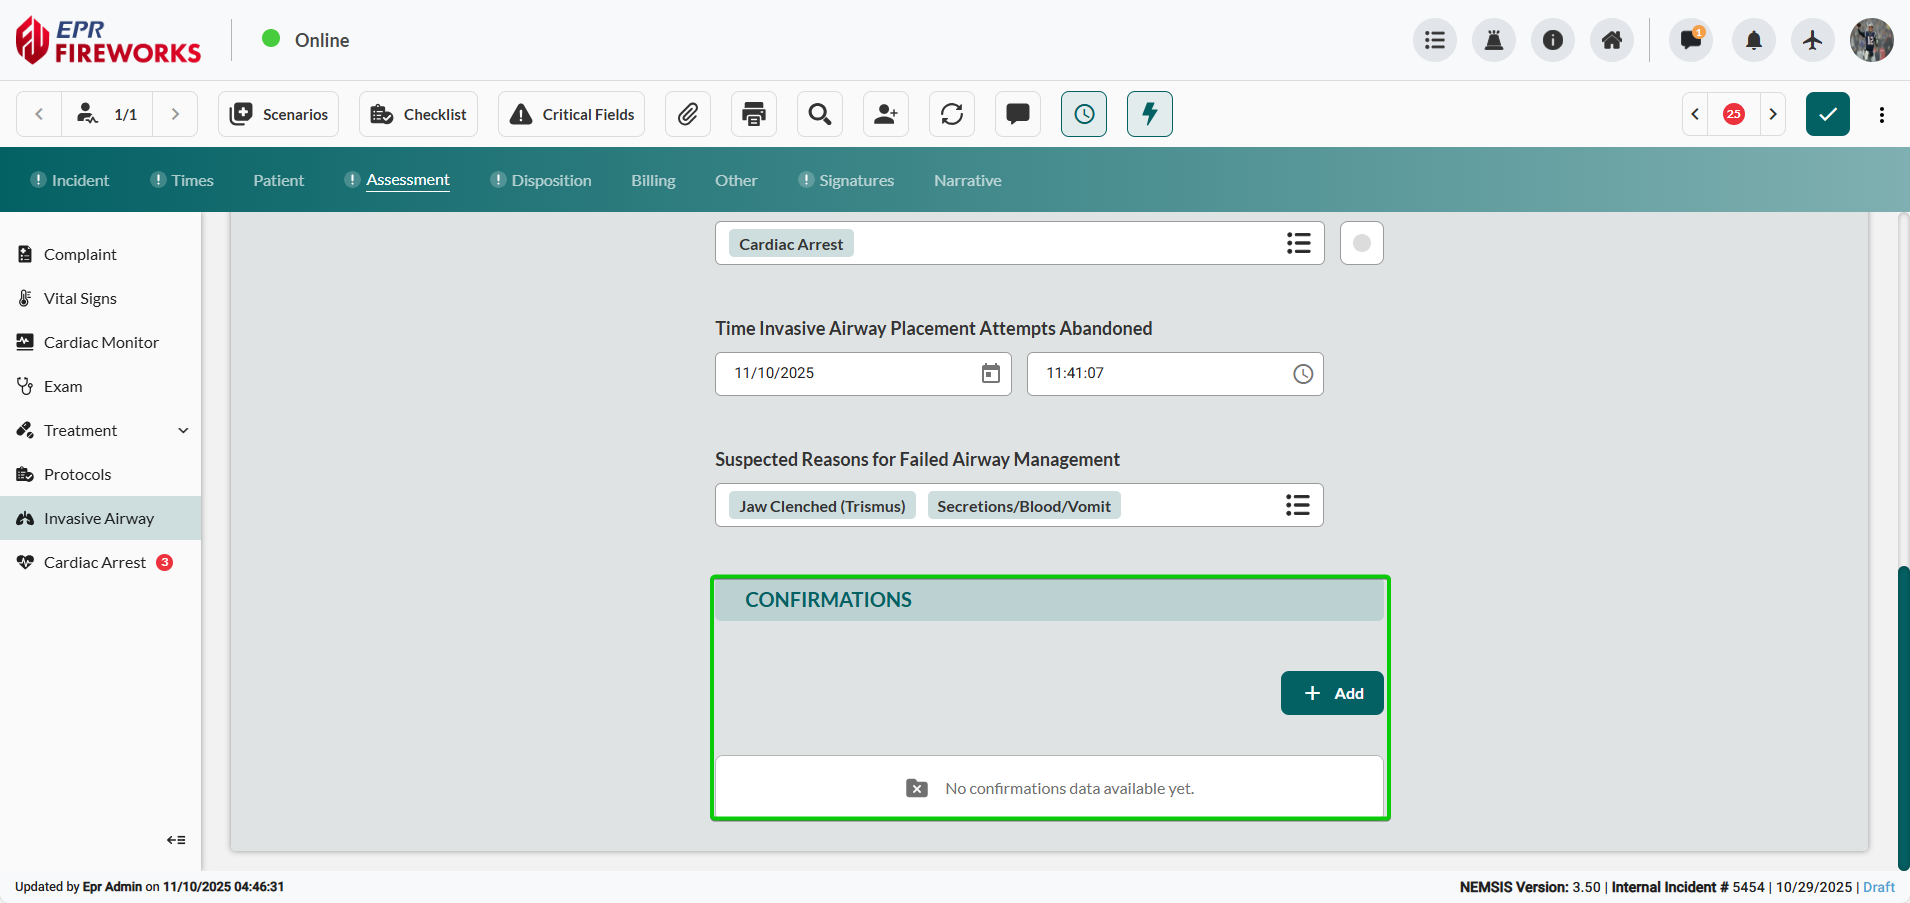
Task: Click the printer icon in toolbar
Action: coord(754,114)
